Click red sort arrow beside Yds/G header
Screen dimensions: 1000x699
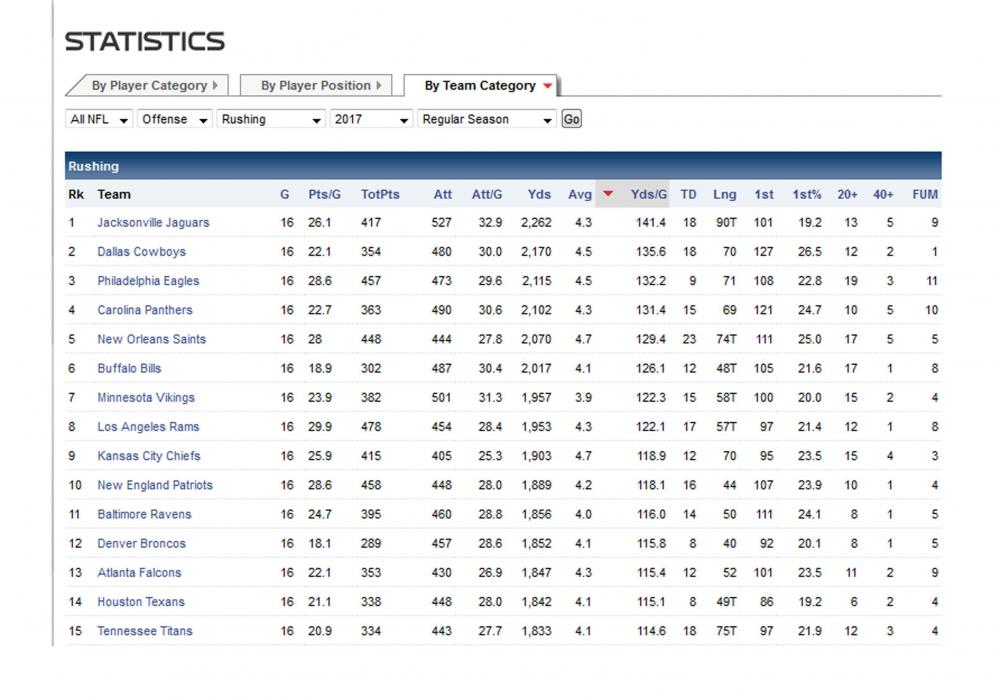tap(608, 194)
